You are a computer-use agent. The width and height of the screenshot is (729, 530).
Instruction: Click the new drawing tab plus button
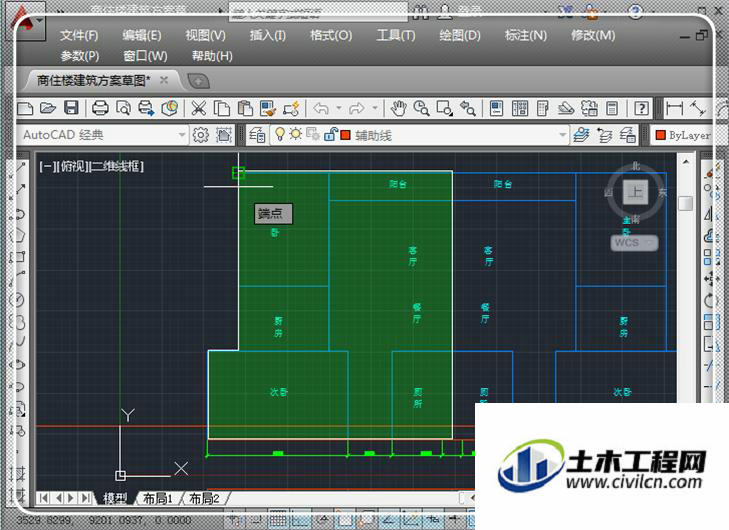point(199,81)
